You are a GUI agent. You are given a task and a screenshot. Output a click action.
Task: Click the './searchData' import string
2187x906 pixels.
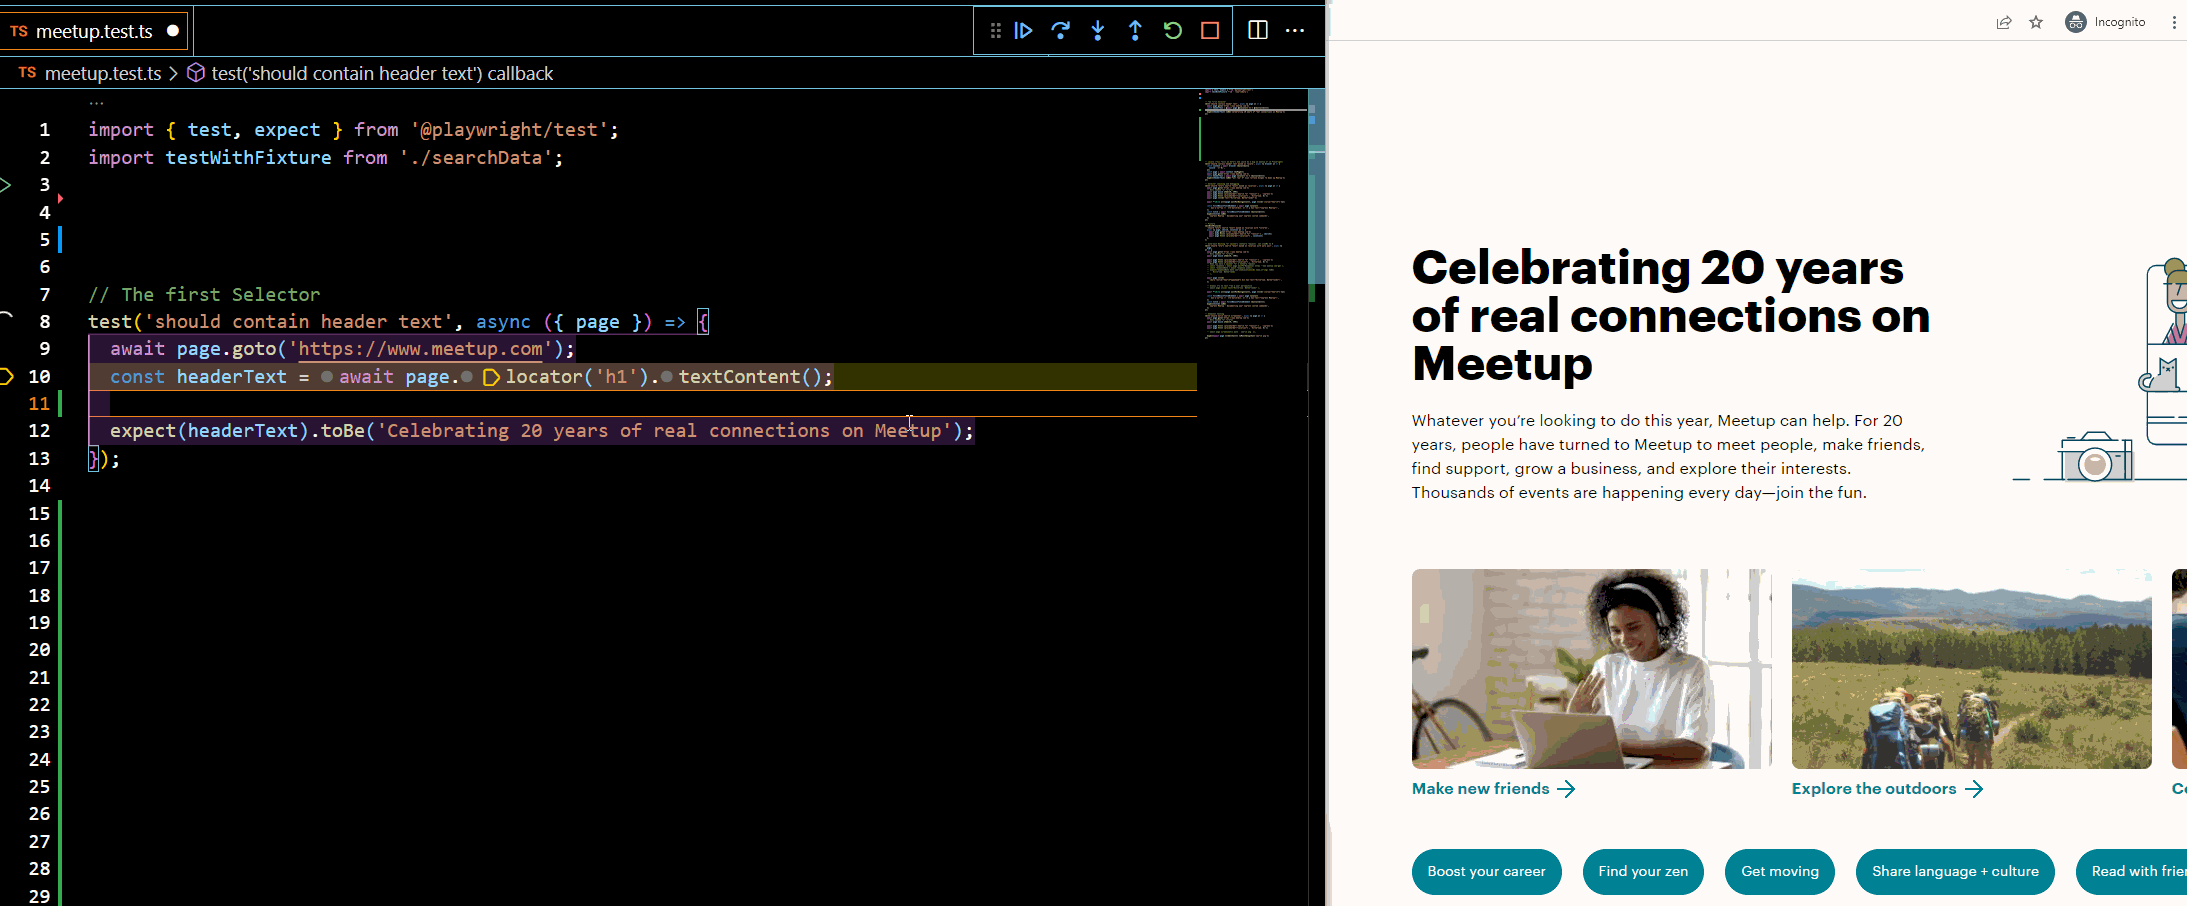click(x=476, y=158)
